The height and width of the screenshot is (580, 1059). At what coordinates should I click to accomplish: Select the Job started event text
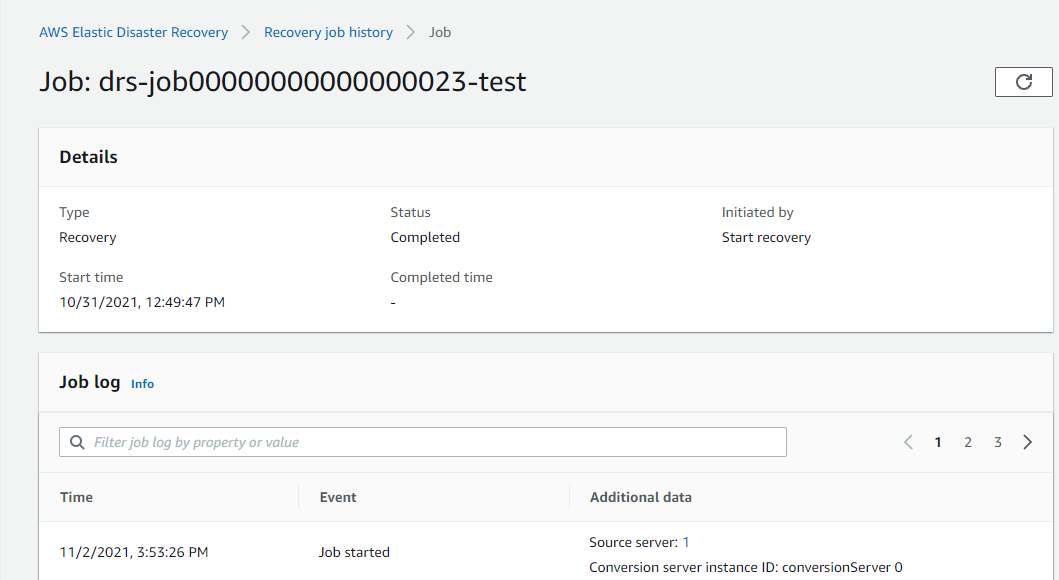tap(355, 552)
